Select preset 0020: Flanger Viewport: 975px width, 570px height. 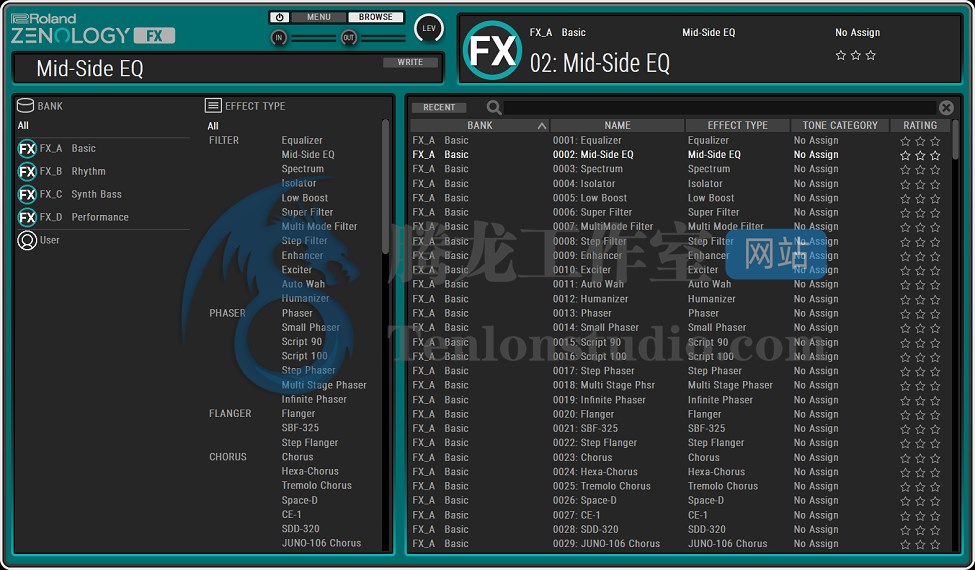click(583, 414)
